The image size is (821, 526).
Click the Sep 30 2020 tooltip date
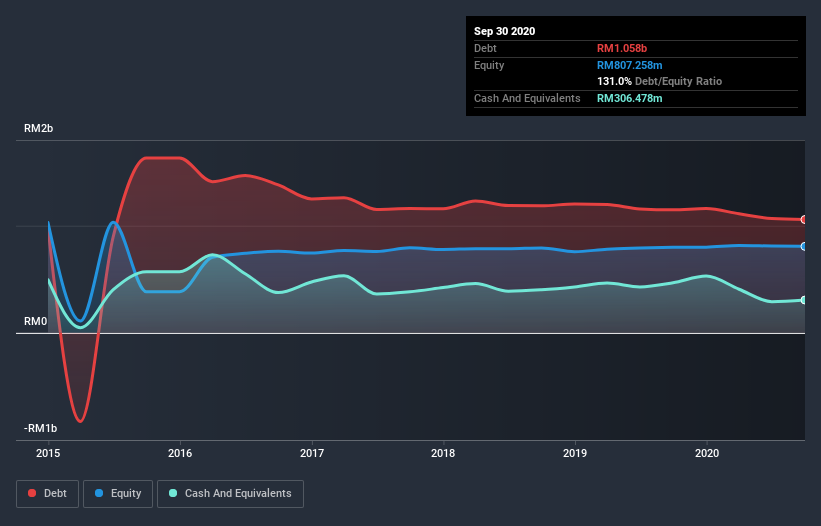click(x=505, y=31)
